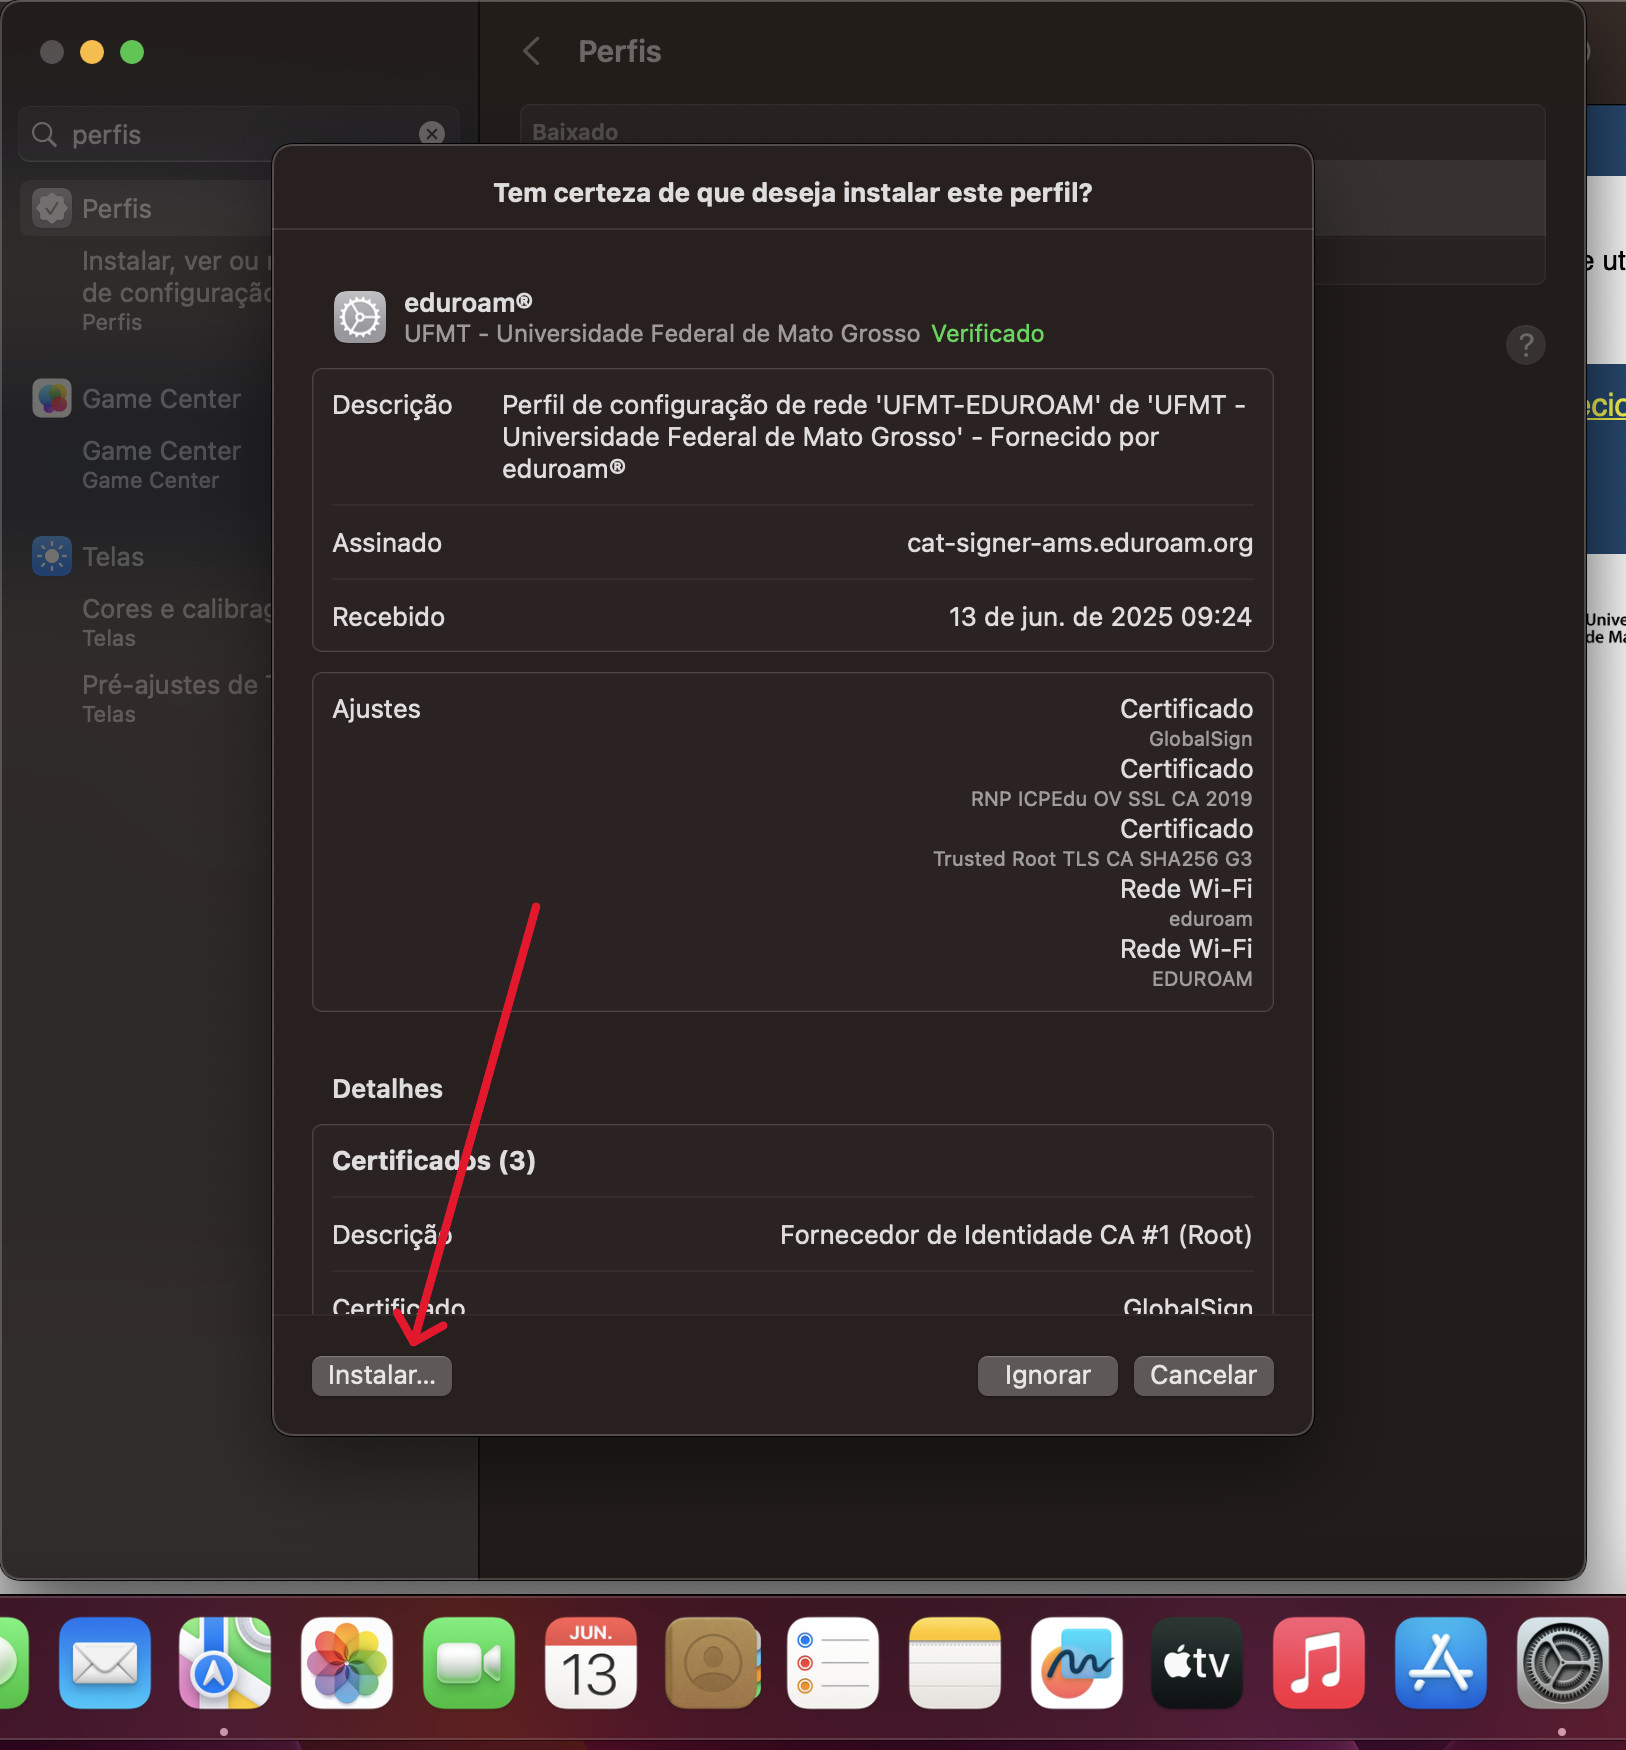Cancel the profile installation dialog
The image size is (1626, 1750).
(1203, 1375)
